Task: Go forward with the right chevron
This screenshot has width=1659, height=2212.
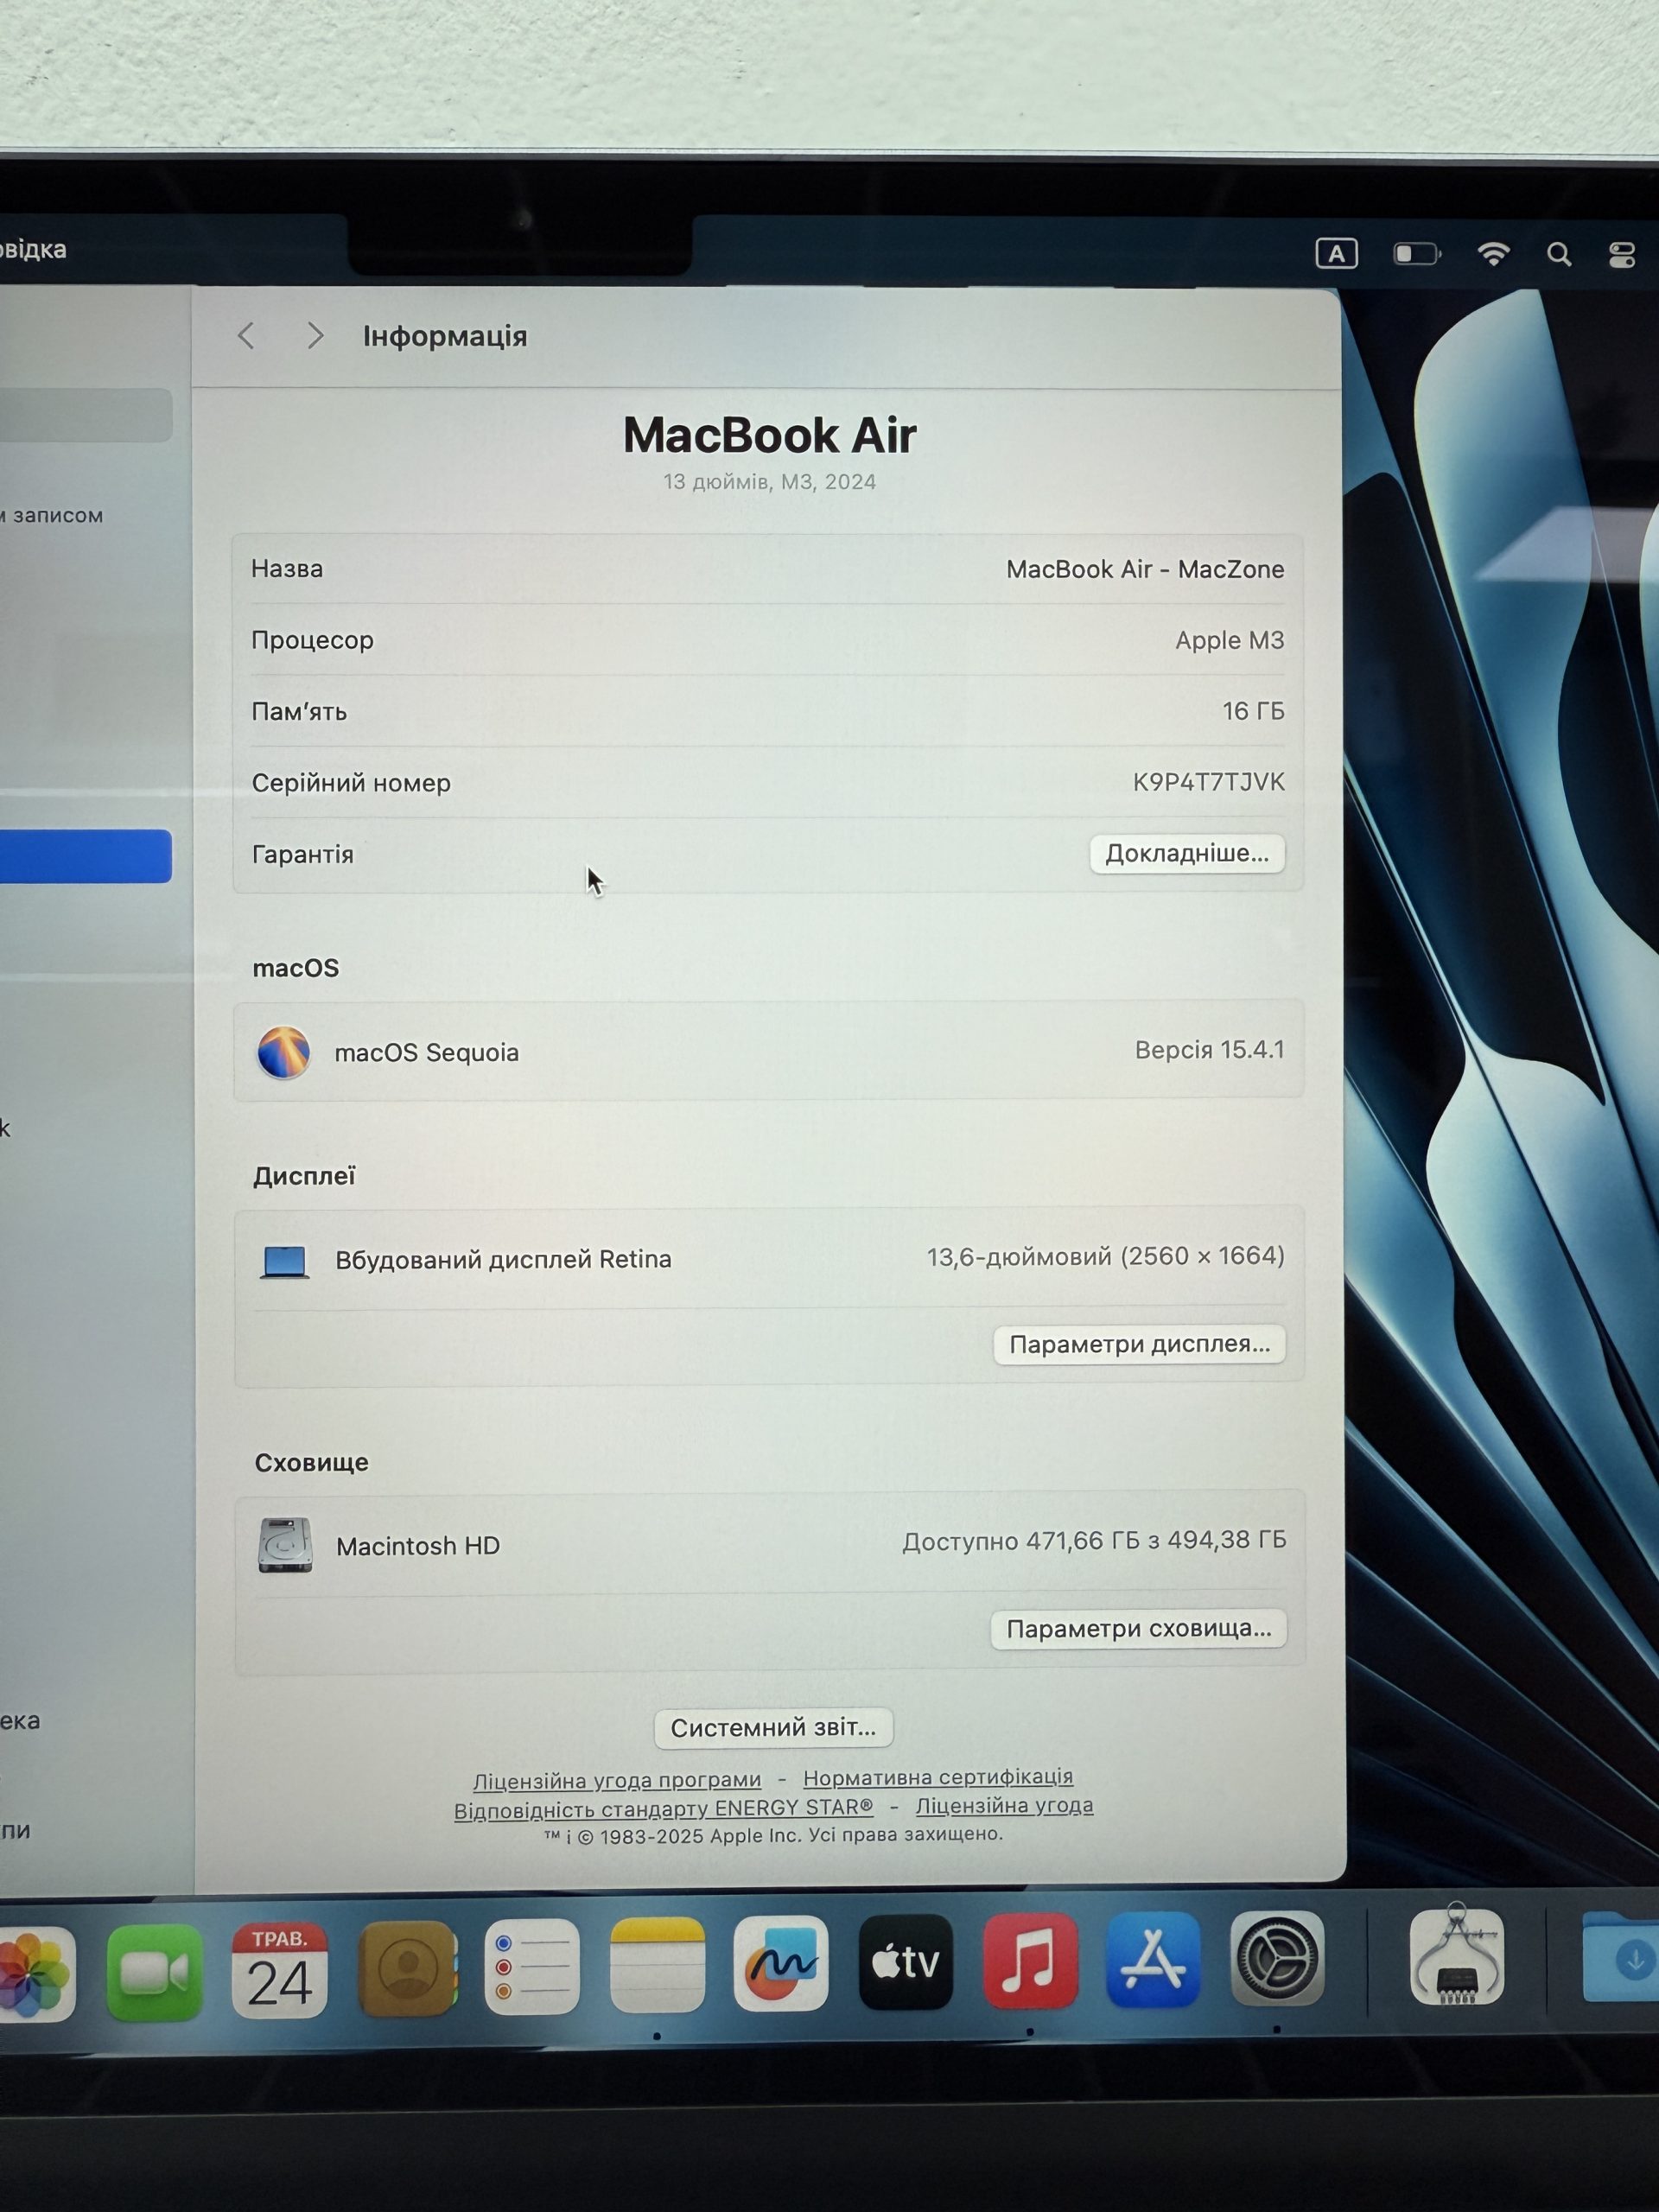Action: coord(315,336)
